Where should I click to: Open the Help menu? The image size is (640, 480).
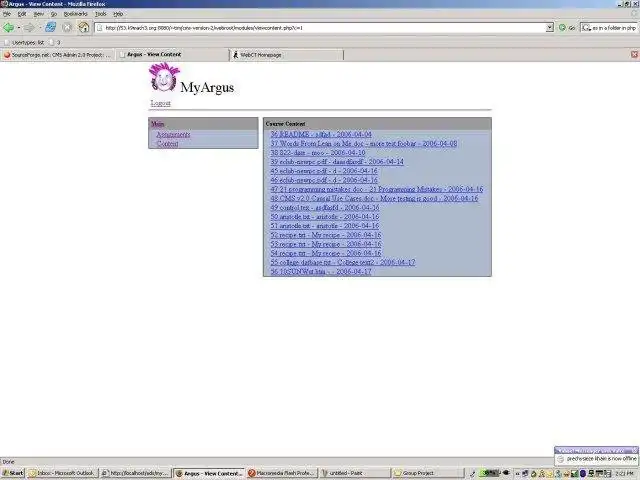click(118, 13)
